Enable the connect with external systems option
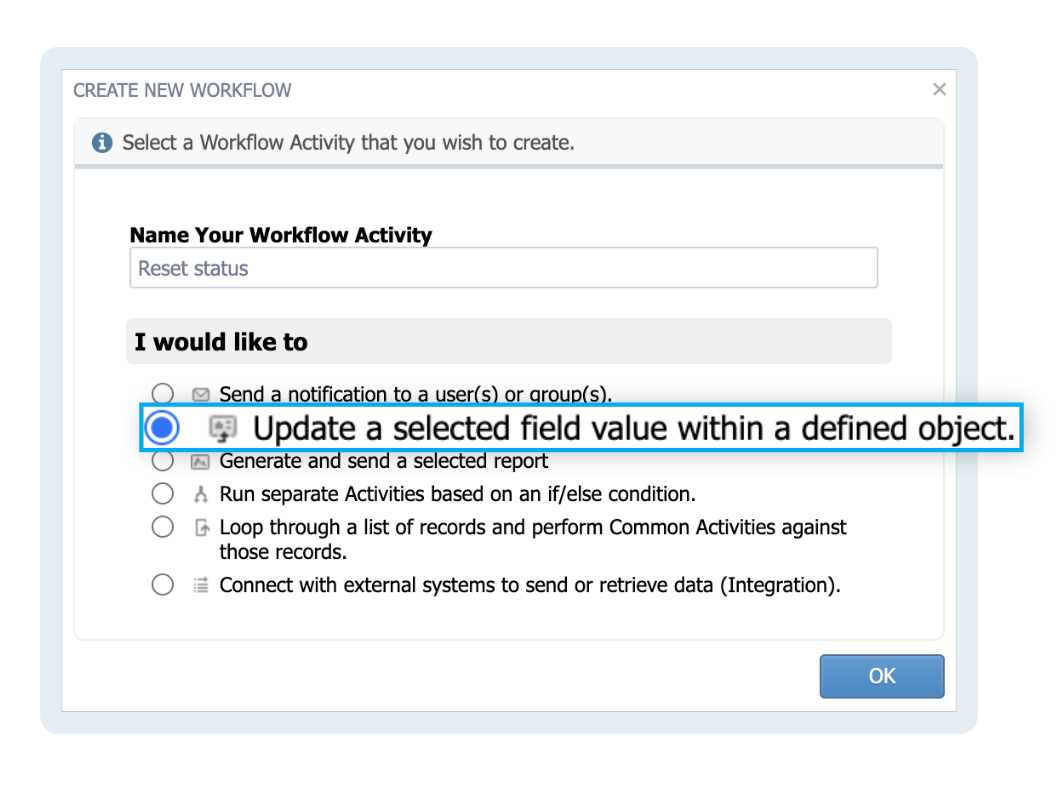The width and height of the screenshot is (1061, 789). coord(163,584)
